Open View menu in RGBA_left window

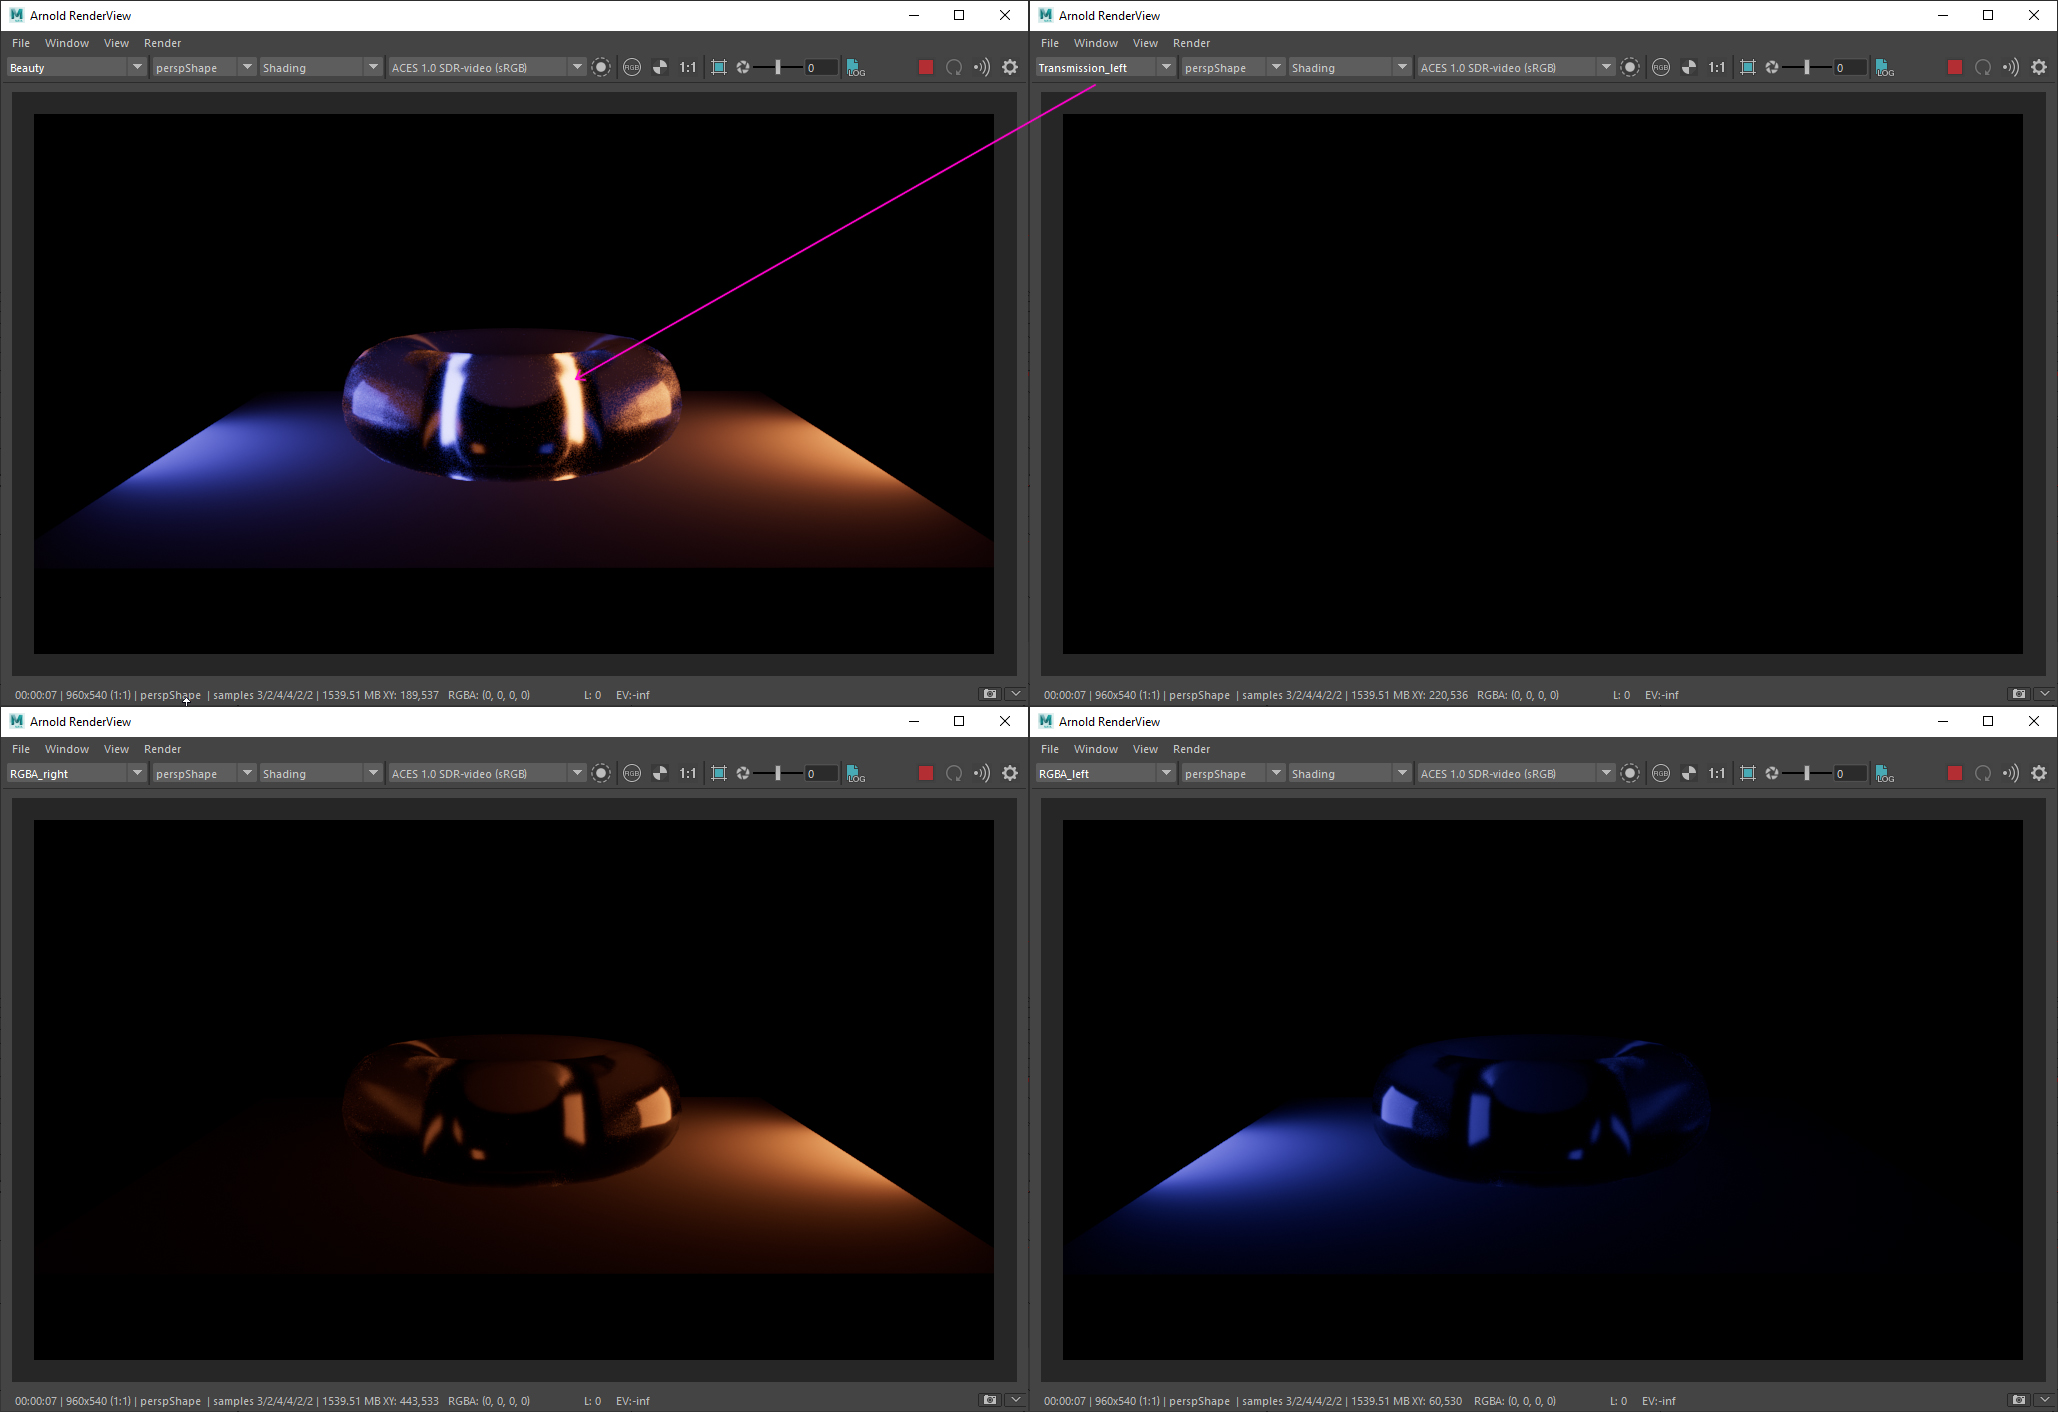click(1145, 749)
